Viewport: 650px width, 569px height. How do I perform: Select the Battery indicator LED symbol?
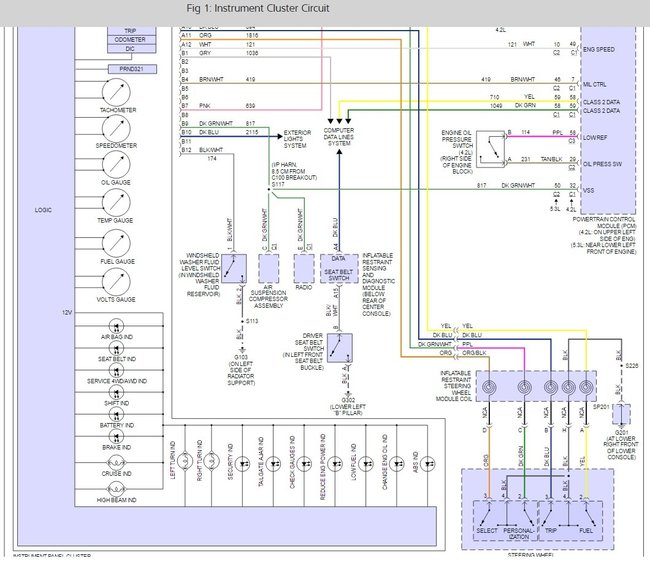(116, 414)
